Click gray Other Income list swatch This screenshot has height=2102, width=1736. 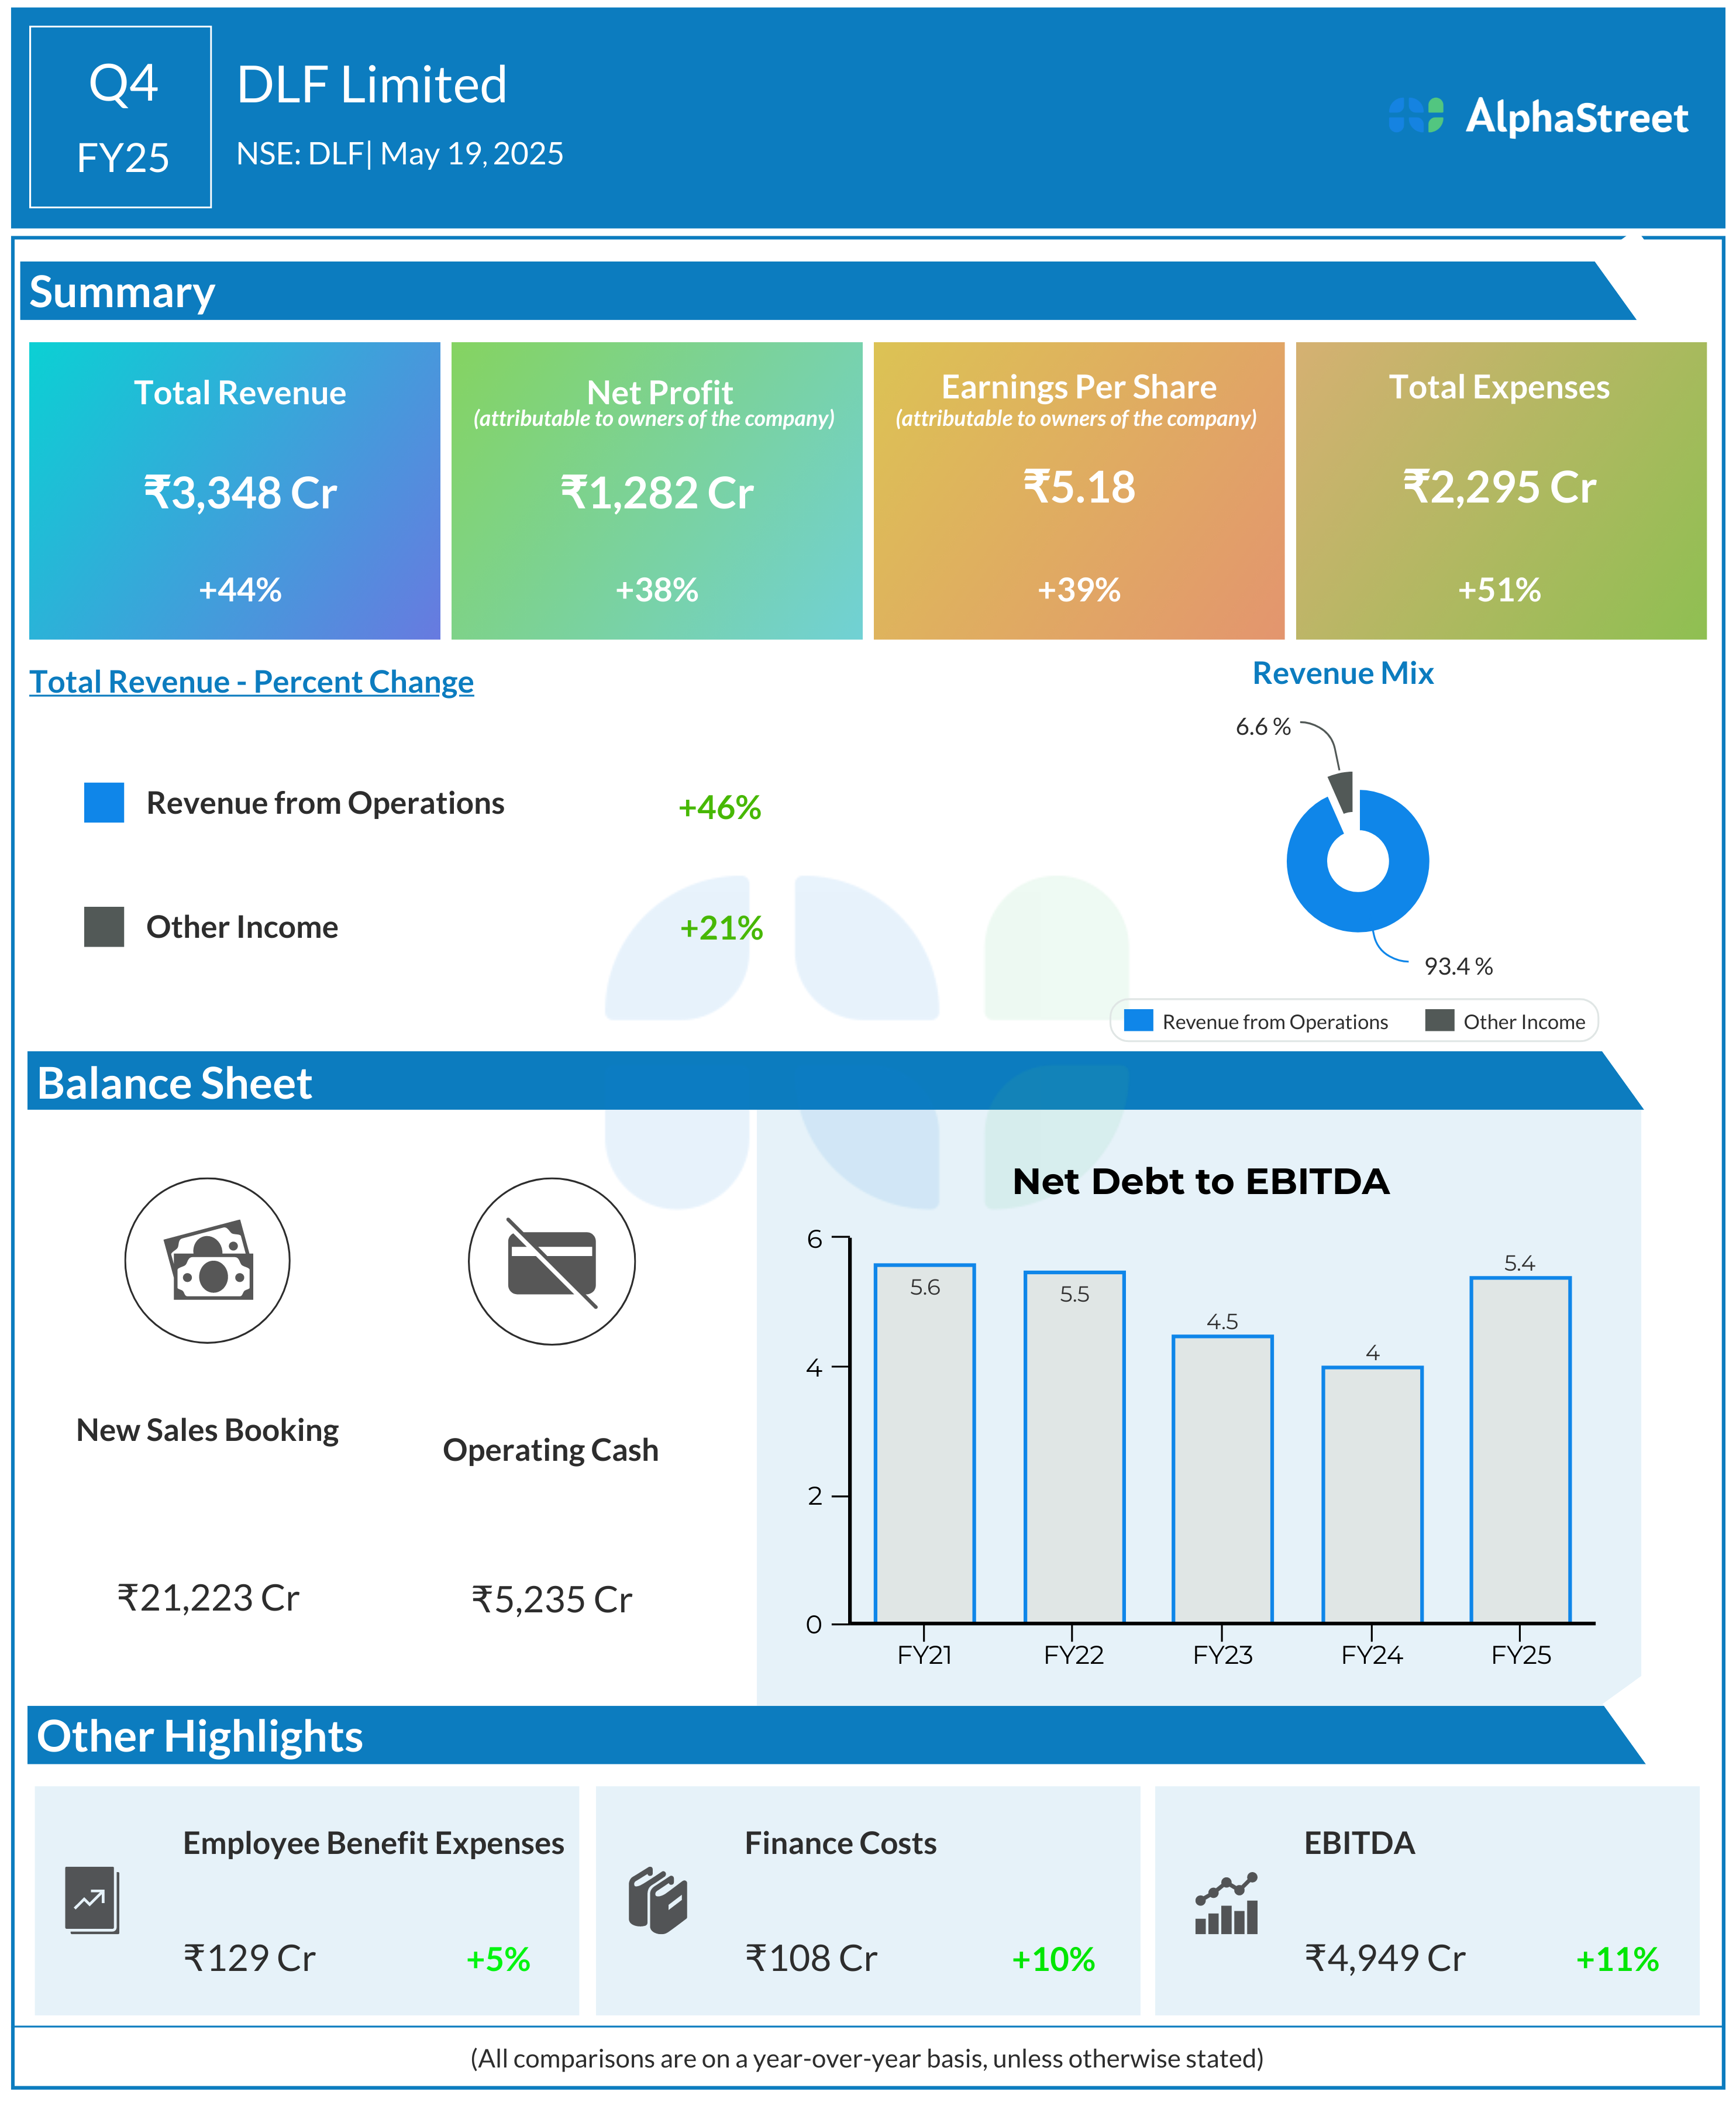(x=104, y=927)
